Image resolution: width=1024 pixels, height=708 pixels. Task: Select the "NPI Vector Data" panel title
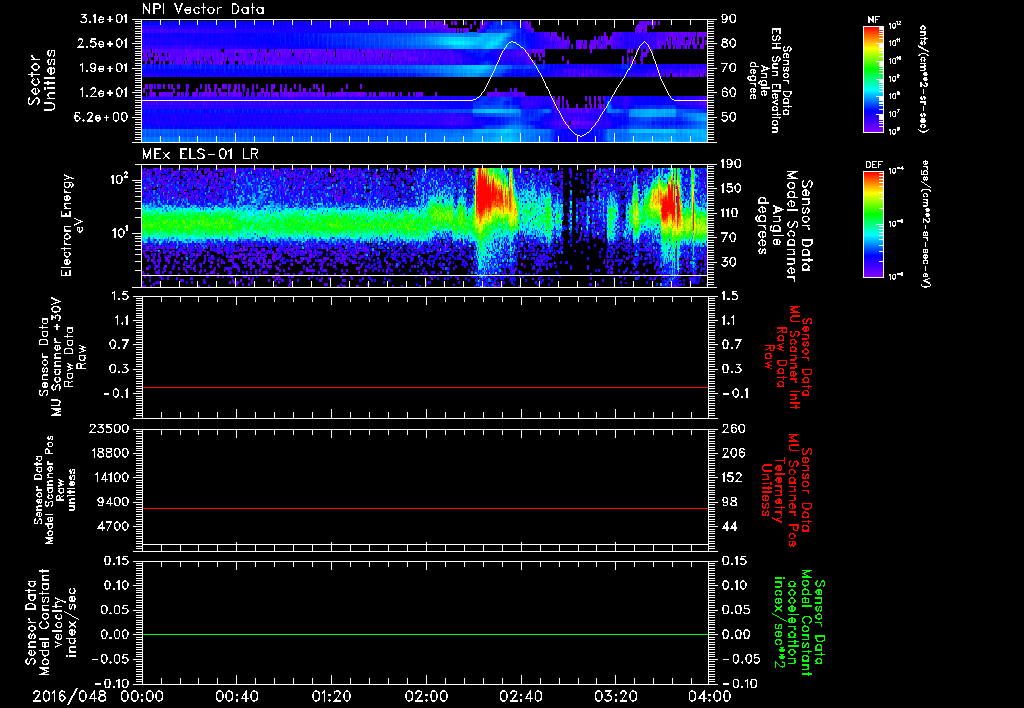[203, 9]
